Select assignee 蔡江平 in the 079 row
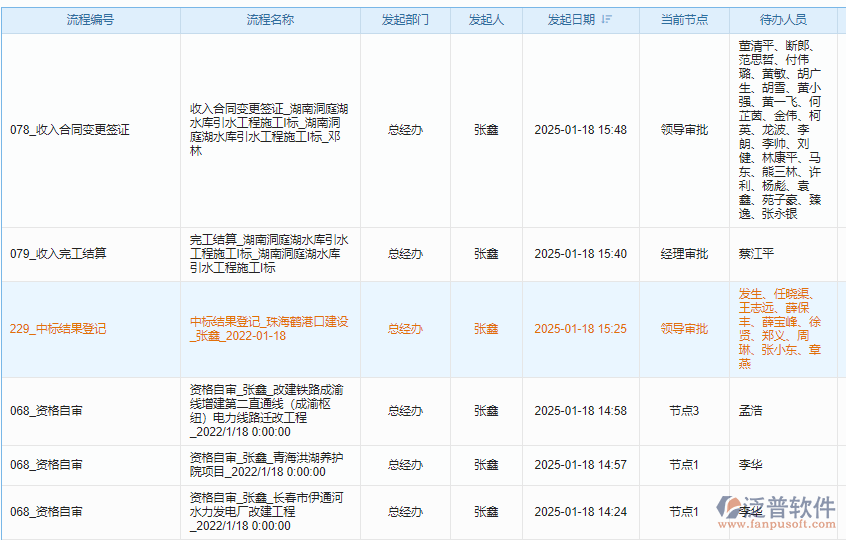The image size is (846, 540). click(756, 254)
